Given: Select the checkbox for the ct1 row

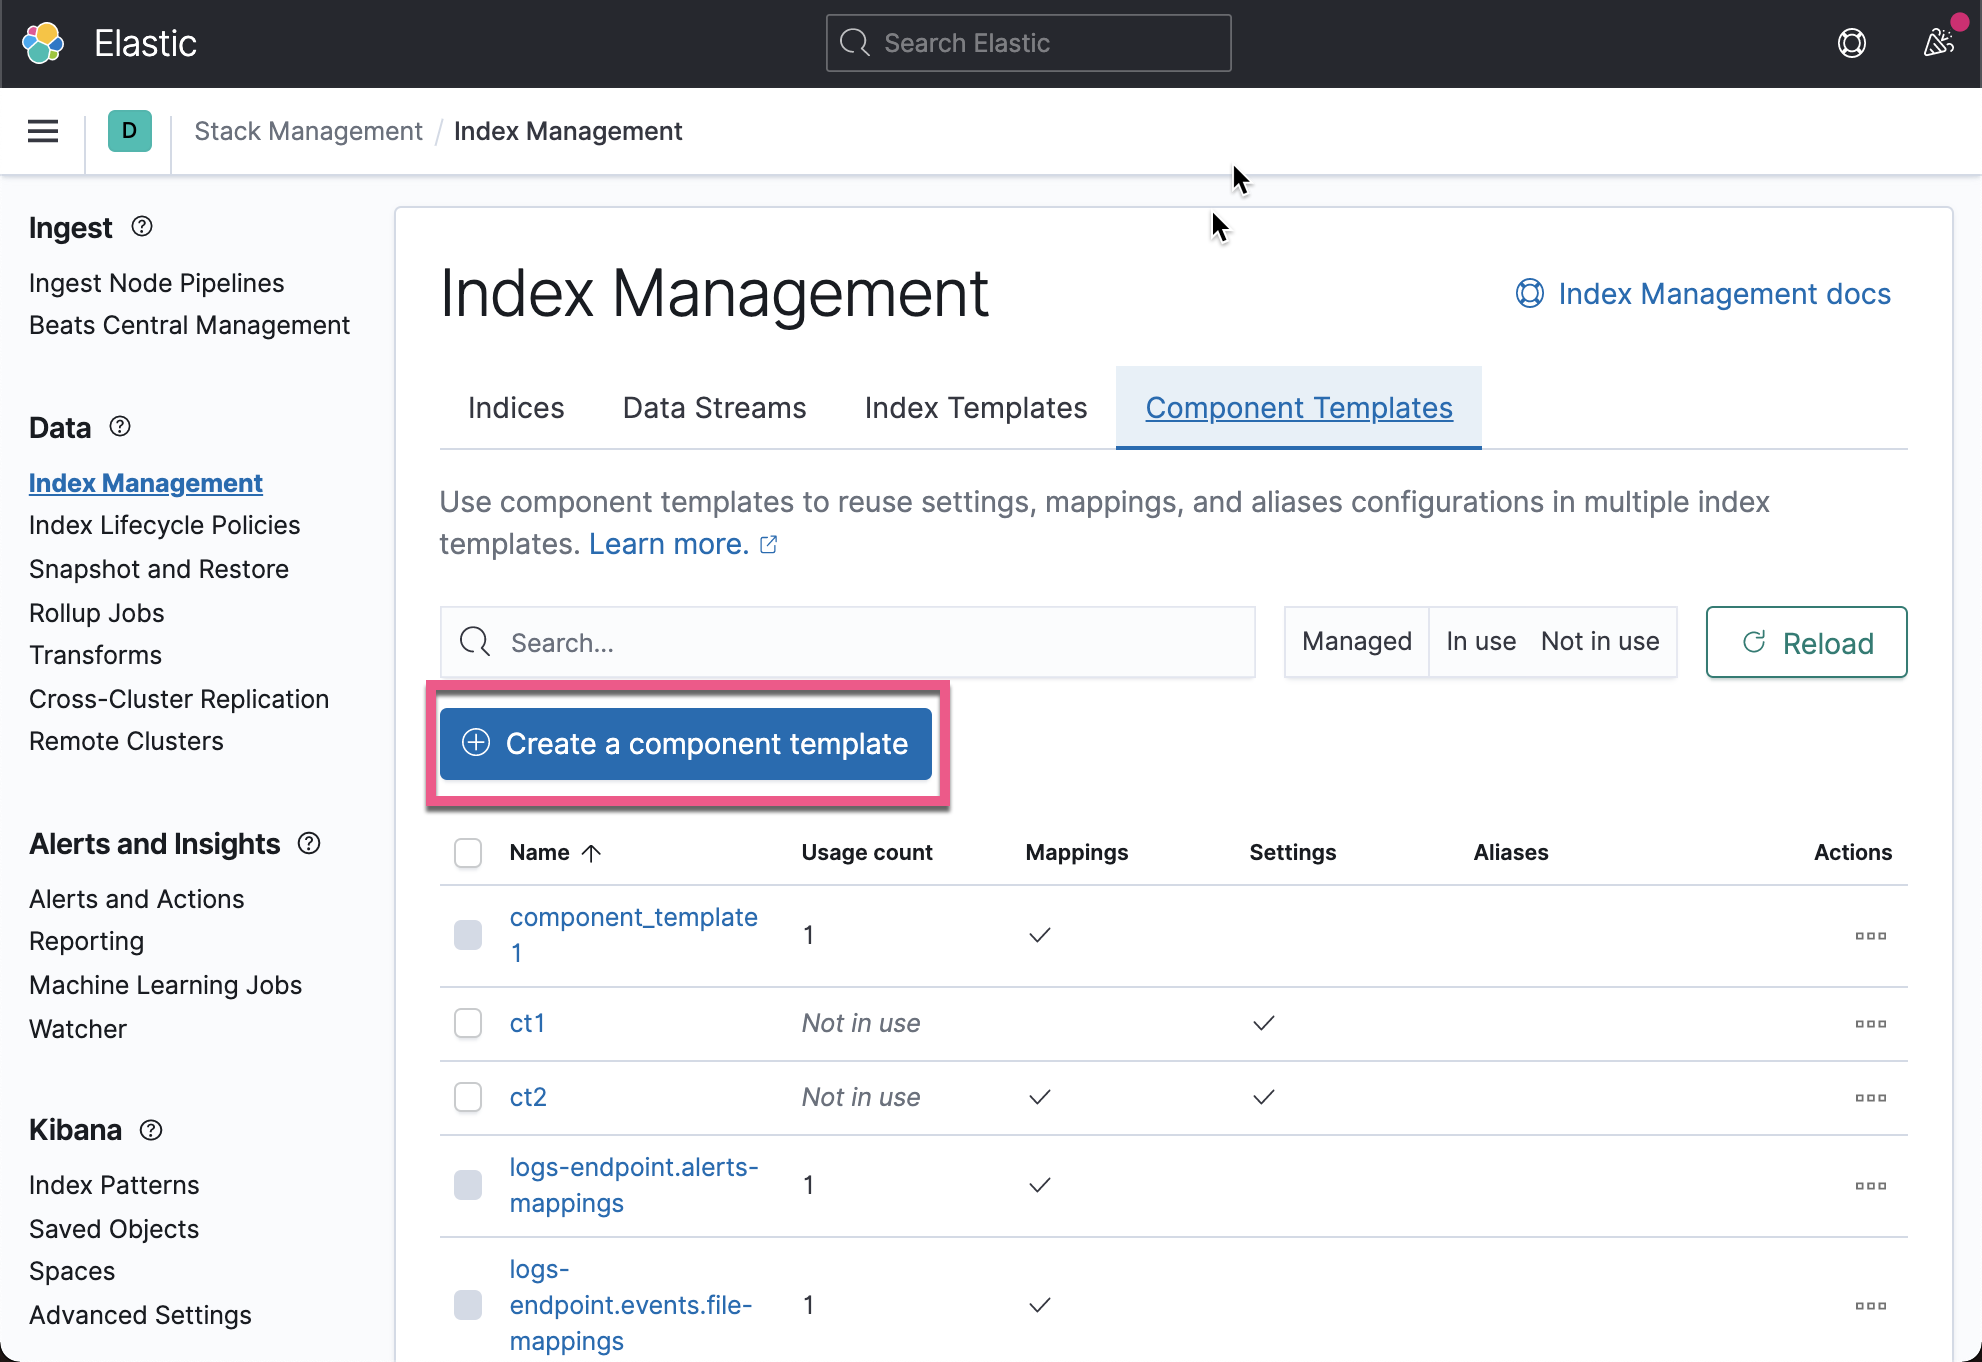Looking at the screenshot, I should click(467, 1023).
